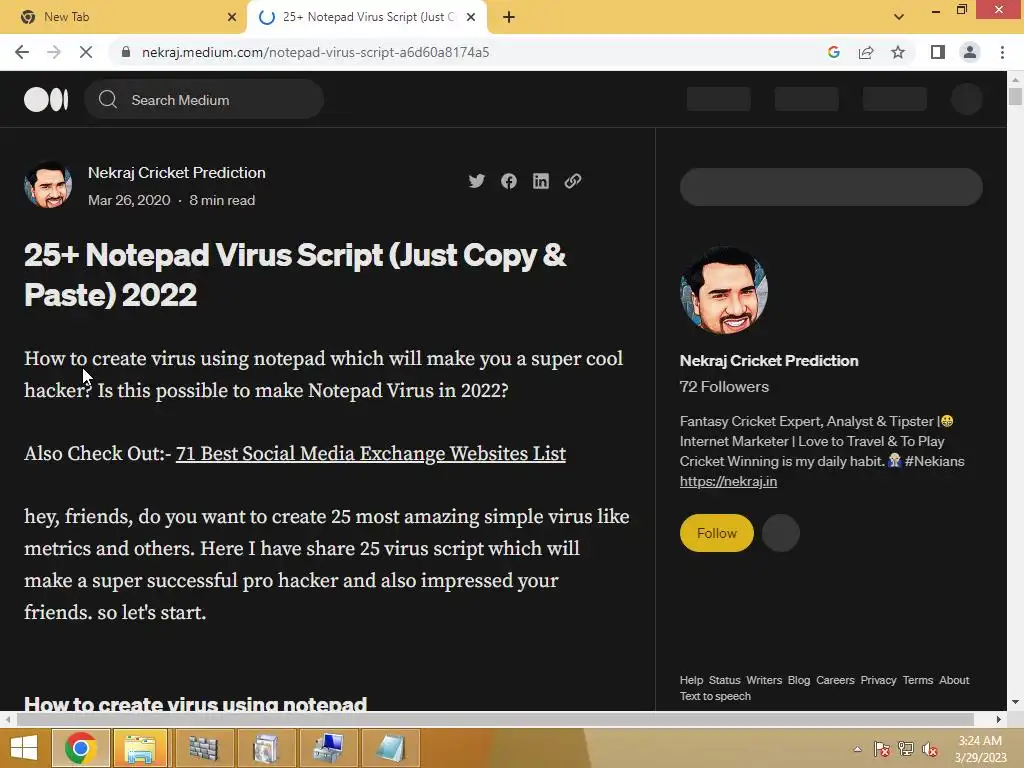
Task: Click the Google icon in address bar
Action: (x=833, y=52)
